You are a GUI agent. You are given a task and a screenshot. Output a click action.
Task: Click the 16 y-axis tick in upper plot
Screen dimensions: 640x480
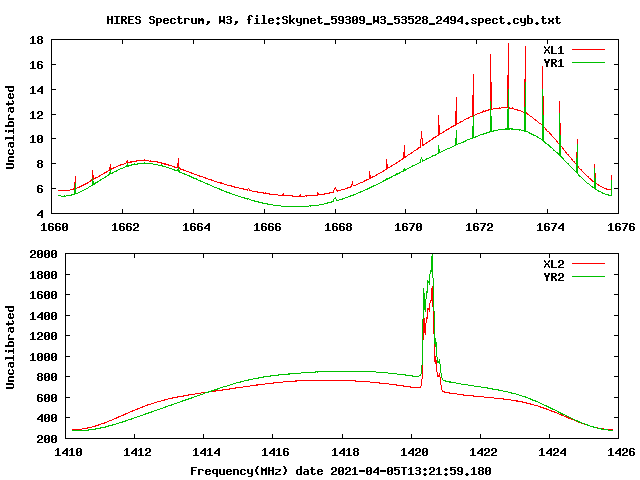click(x=36, y=65)
